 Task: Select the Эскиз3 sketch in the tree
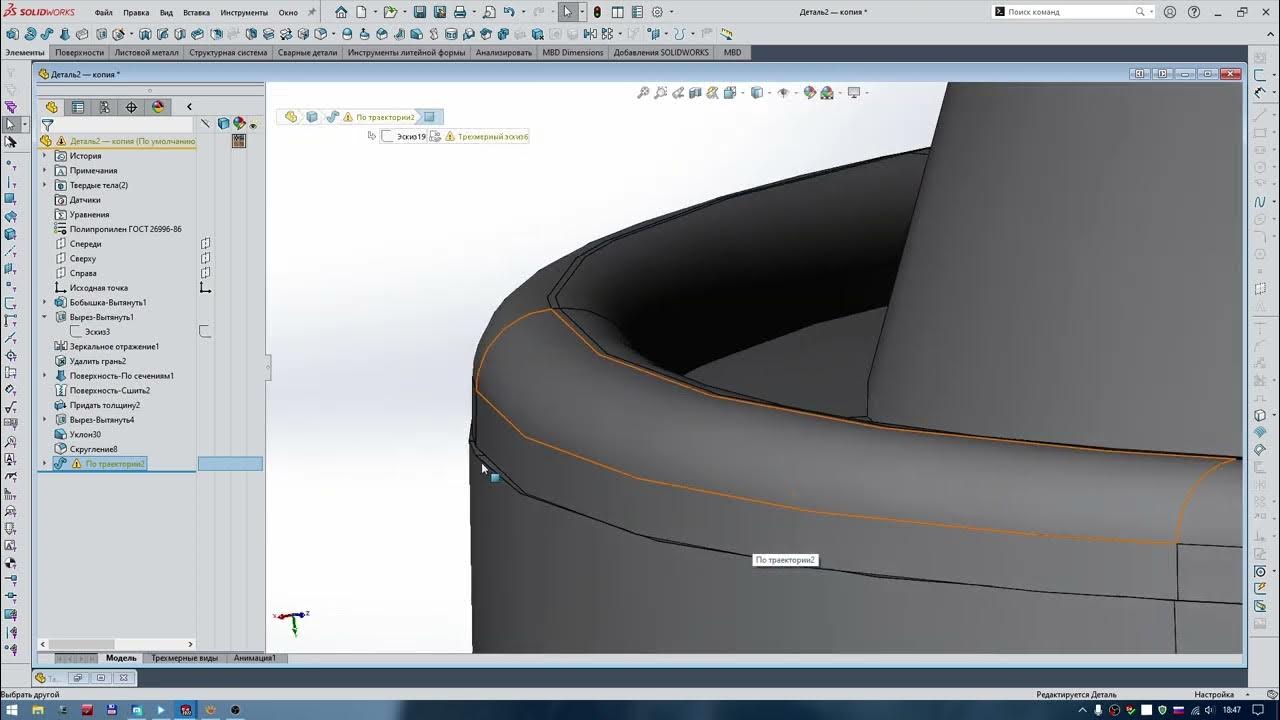[97, 332]
